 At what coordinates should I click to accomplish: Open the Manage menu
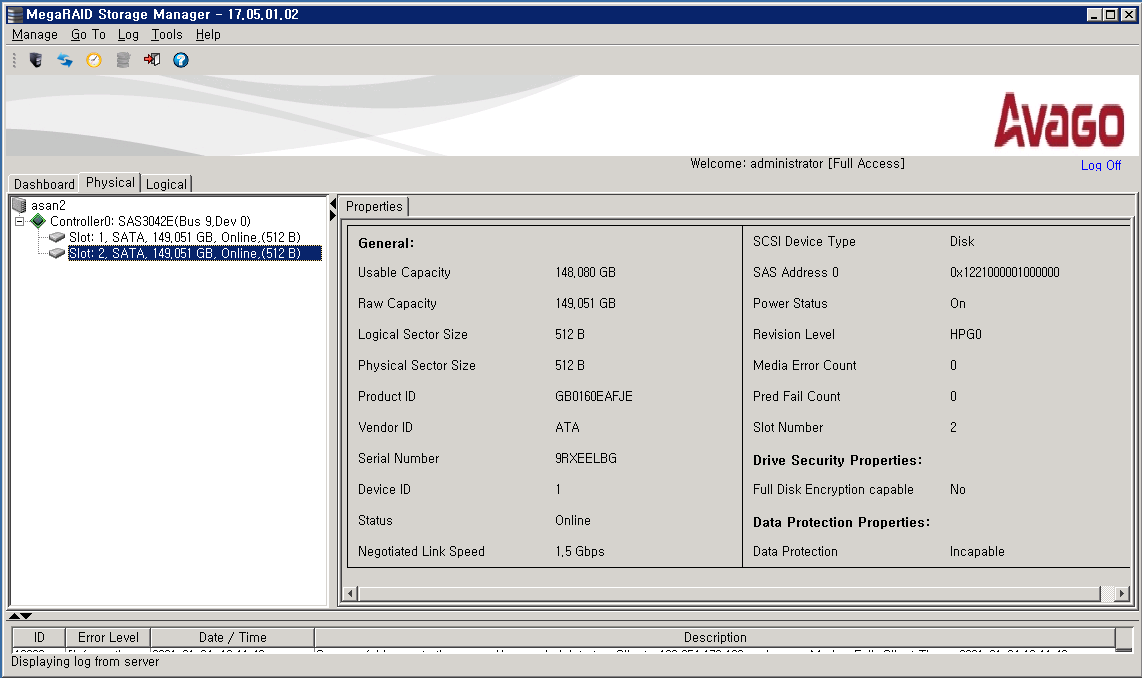coord(35,34)
